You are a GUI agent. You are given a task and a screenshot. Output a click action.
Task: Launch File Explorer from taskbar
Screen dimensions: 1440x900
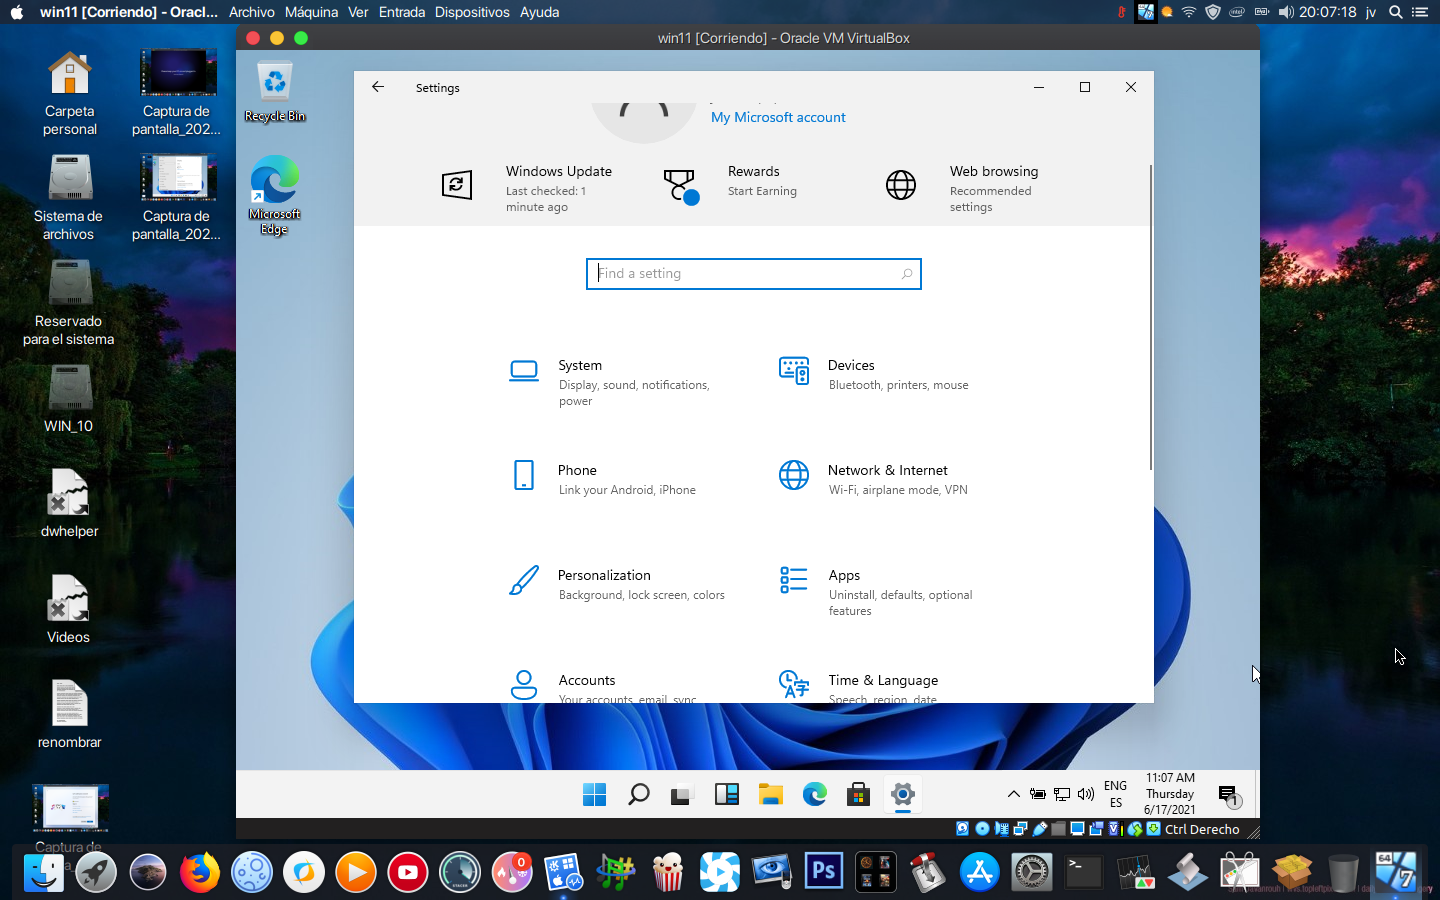point(770,794)
